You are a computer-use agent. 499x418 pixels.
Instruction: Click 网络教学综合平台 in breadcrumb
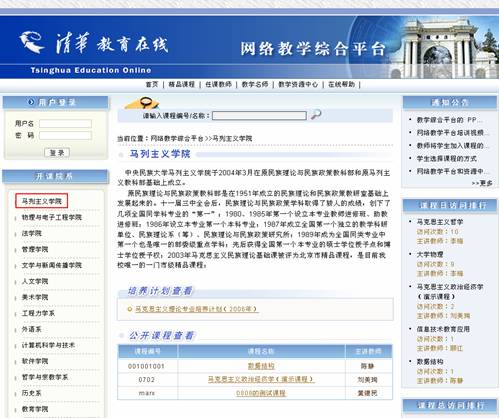[x=177, y=138]
